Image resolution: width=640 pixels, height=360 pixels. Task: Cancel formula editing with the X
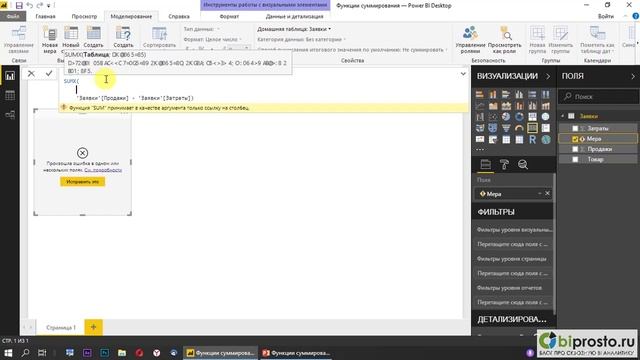click(31, 73)
